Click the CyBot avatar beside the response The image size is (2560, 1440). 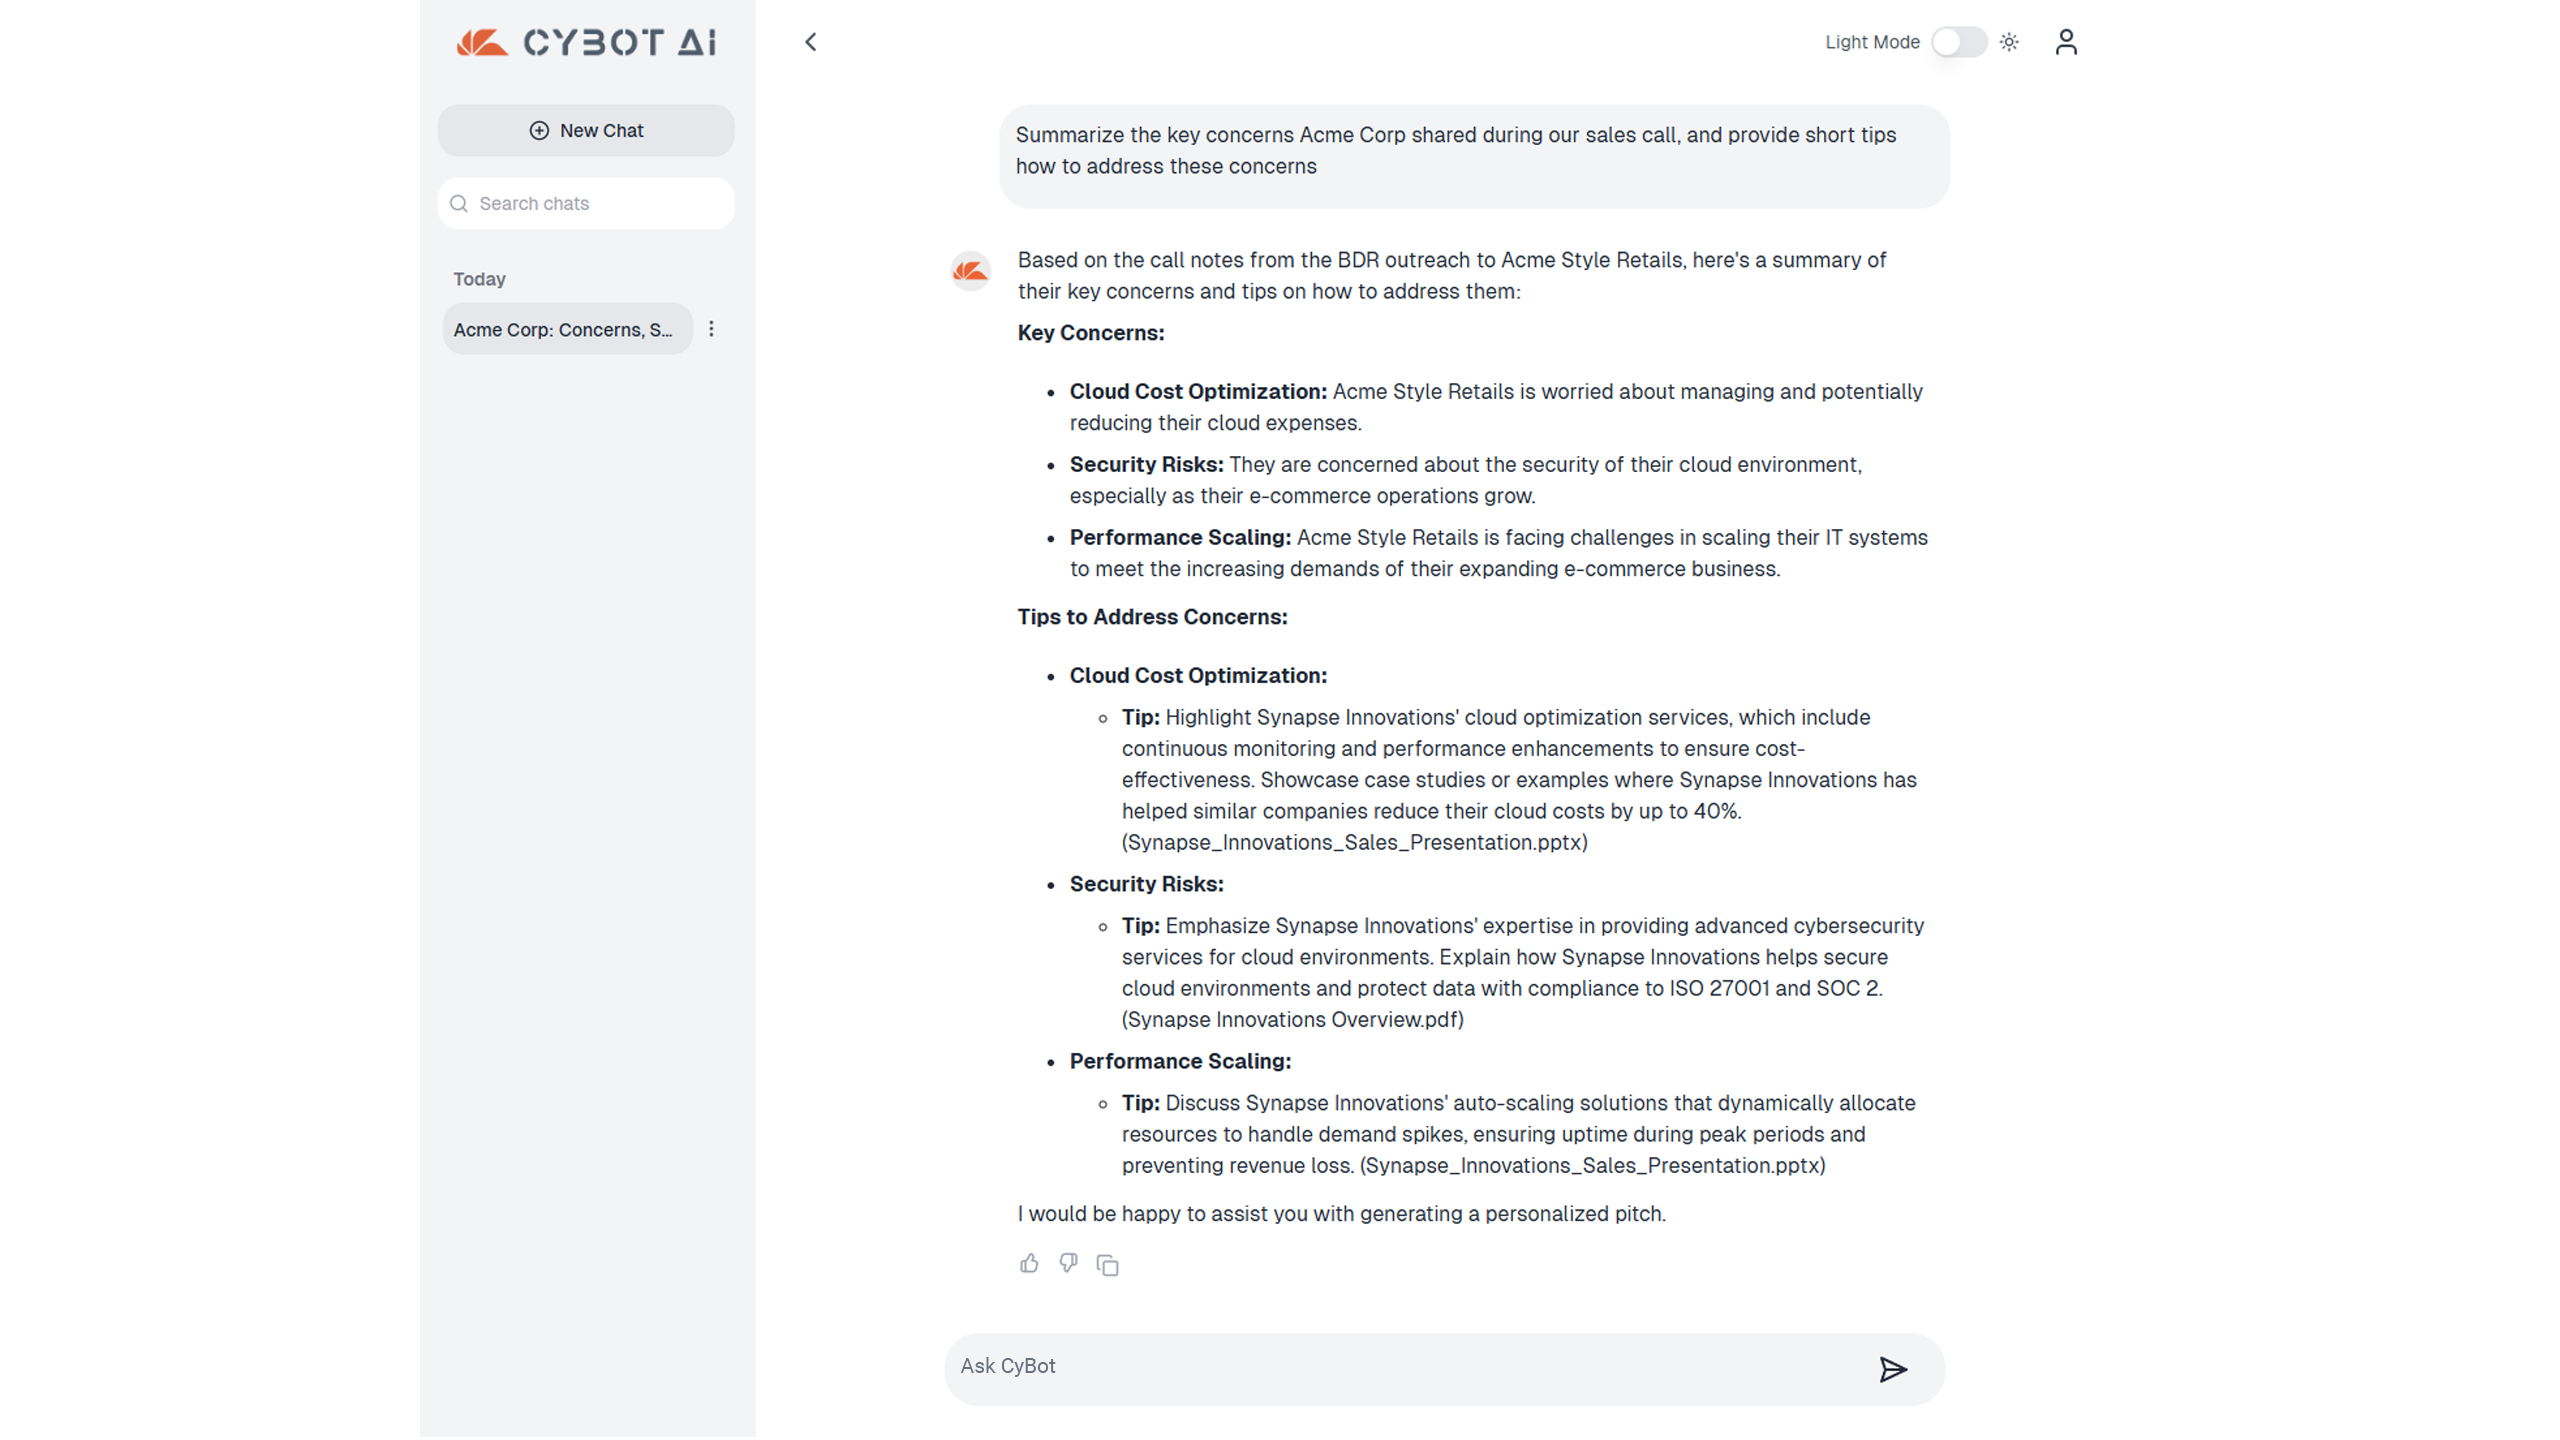coord(970,270)
